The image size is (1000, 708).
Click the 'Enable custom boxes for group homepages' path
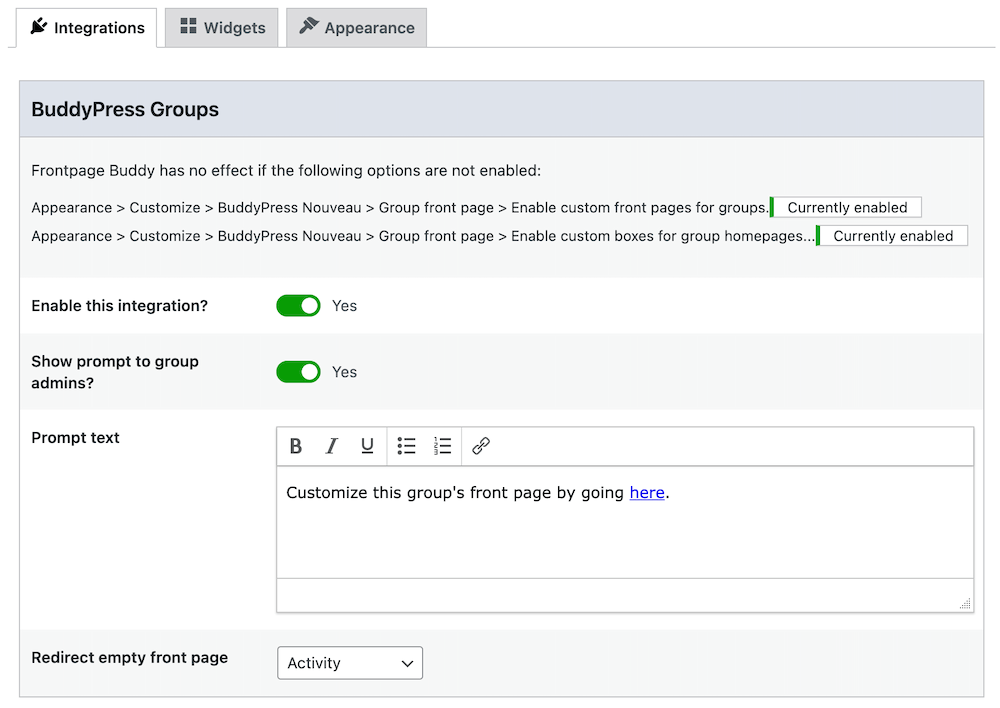click(x=423, y=236)
